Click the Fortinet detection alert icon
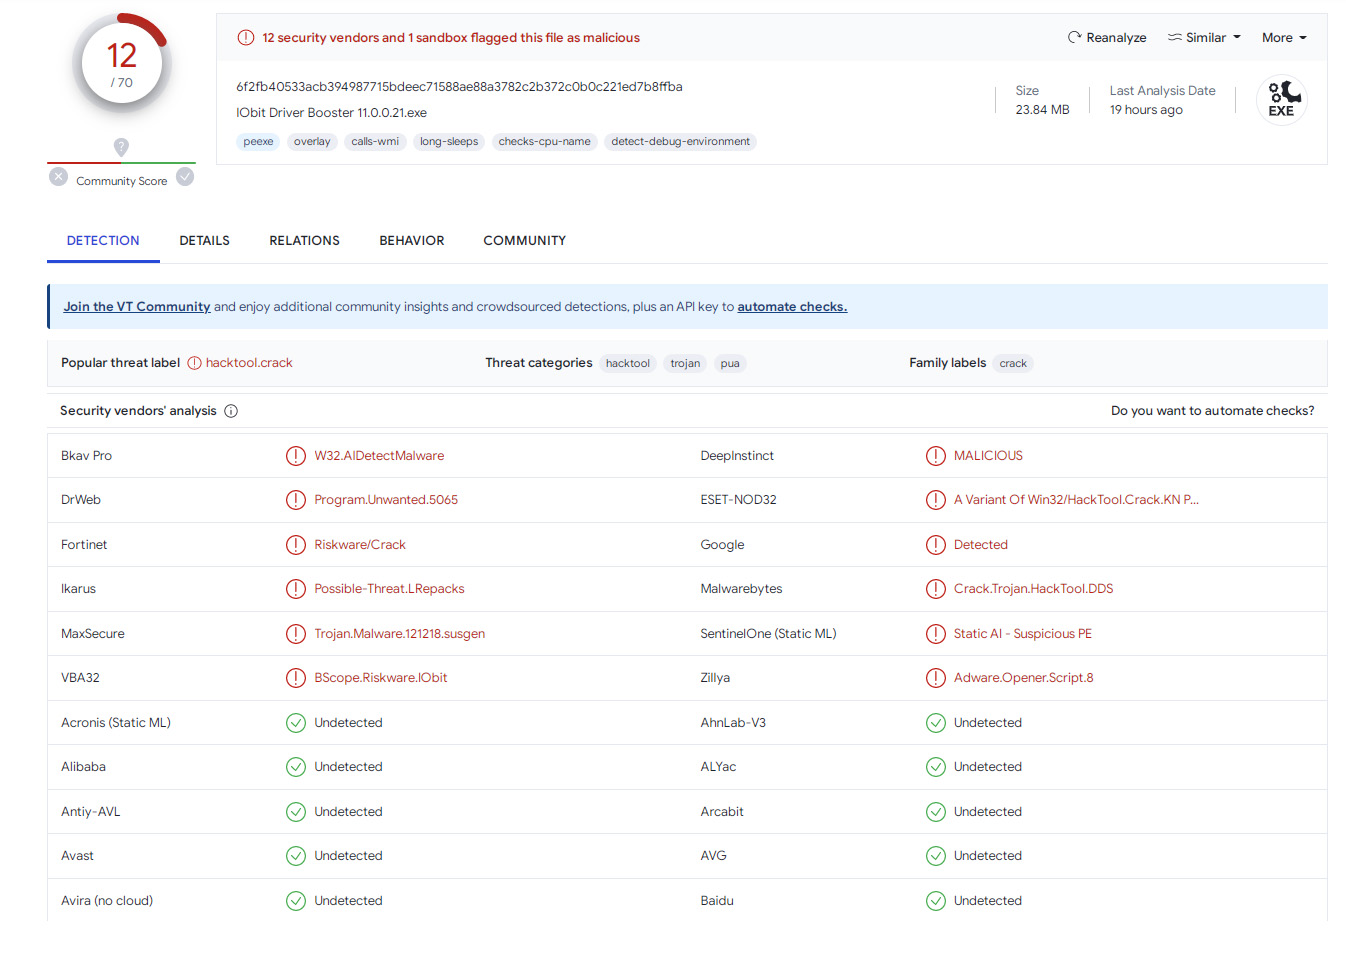 coord(296,545)
